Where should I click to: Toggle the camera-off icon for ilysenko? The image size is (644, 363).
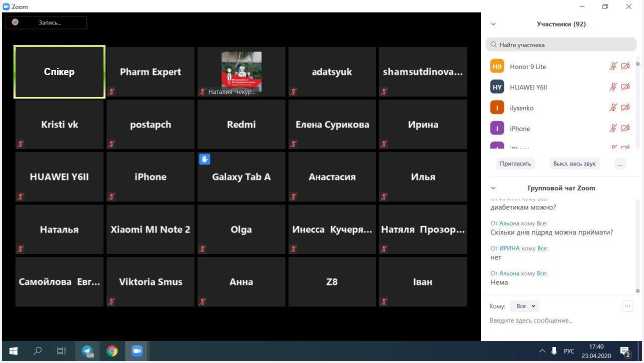coord(626,108)
